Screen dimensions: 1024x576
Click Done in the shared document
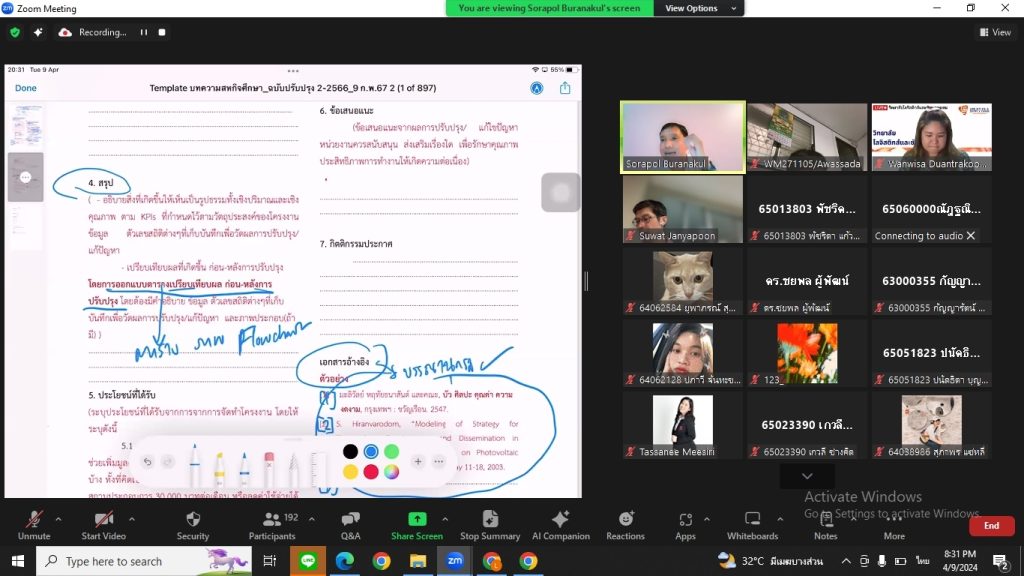tap(25, 88)
